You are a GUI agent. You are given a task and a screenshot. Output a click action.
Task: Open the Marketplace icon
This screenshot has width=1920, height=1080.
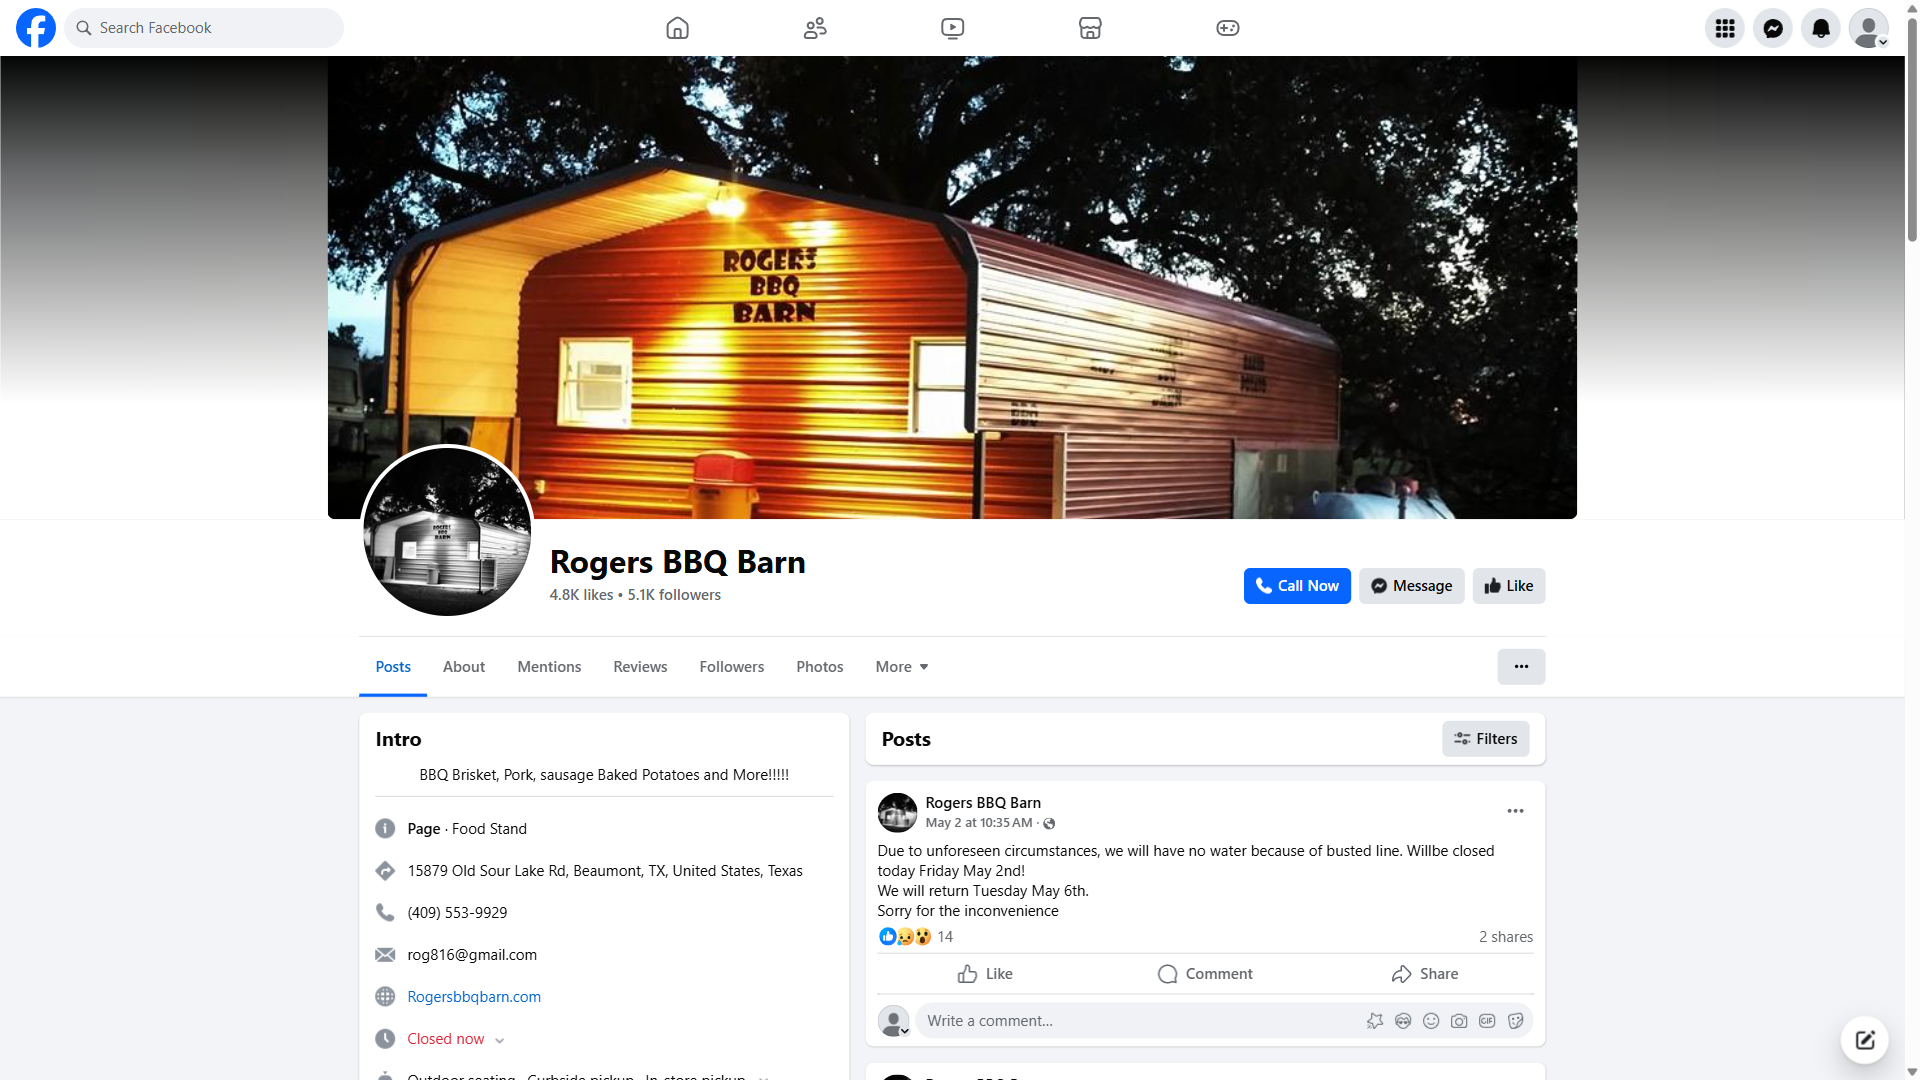(x=1090, y=28)
